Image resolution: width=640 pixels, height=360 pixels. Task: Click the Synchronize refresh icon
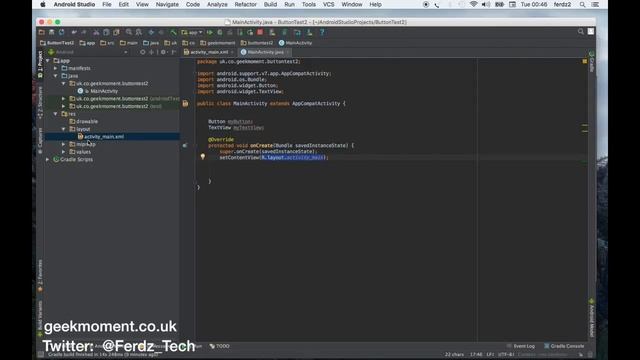coord(62,32)
